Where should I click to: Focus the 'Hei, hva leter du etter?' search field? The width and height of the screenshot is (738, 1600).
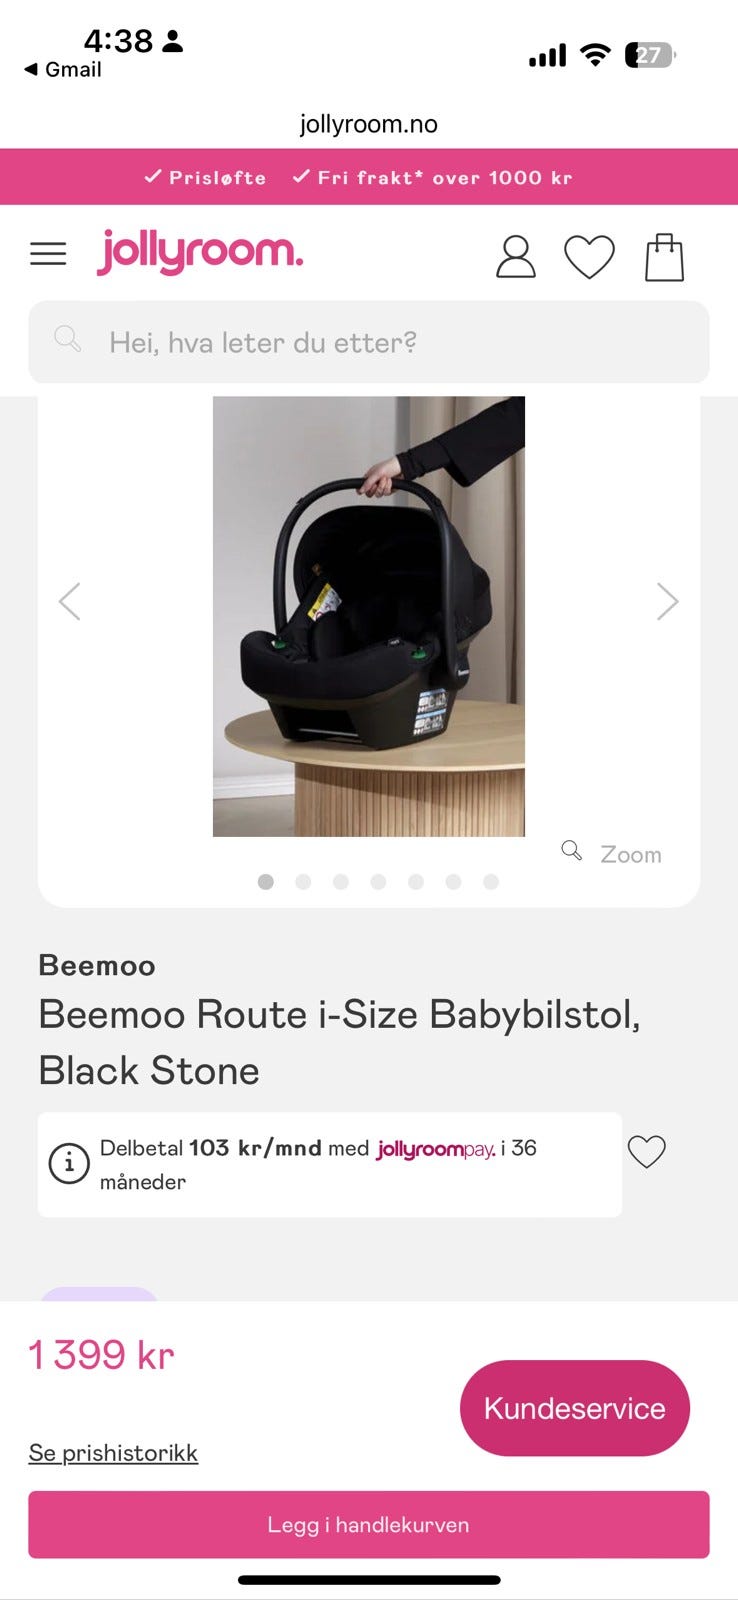(x=369, y=342)
